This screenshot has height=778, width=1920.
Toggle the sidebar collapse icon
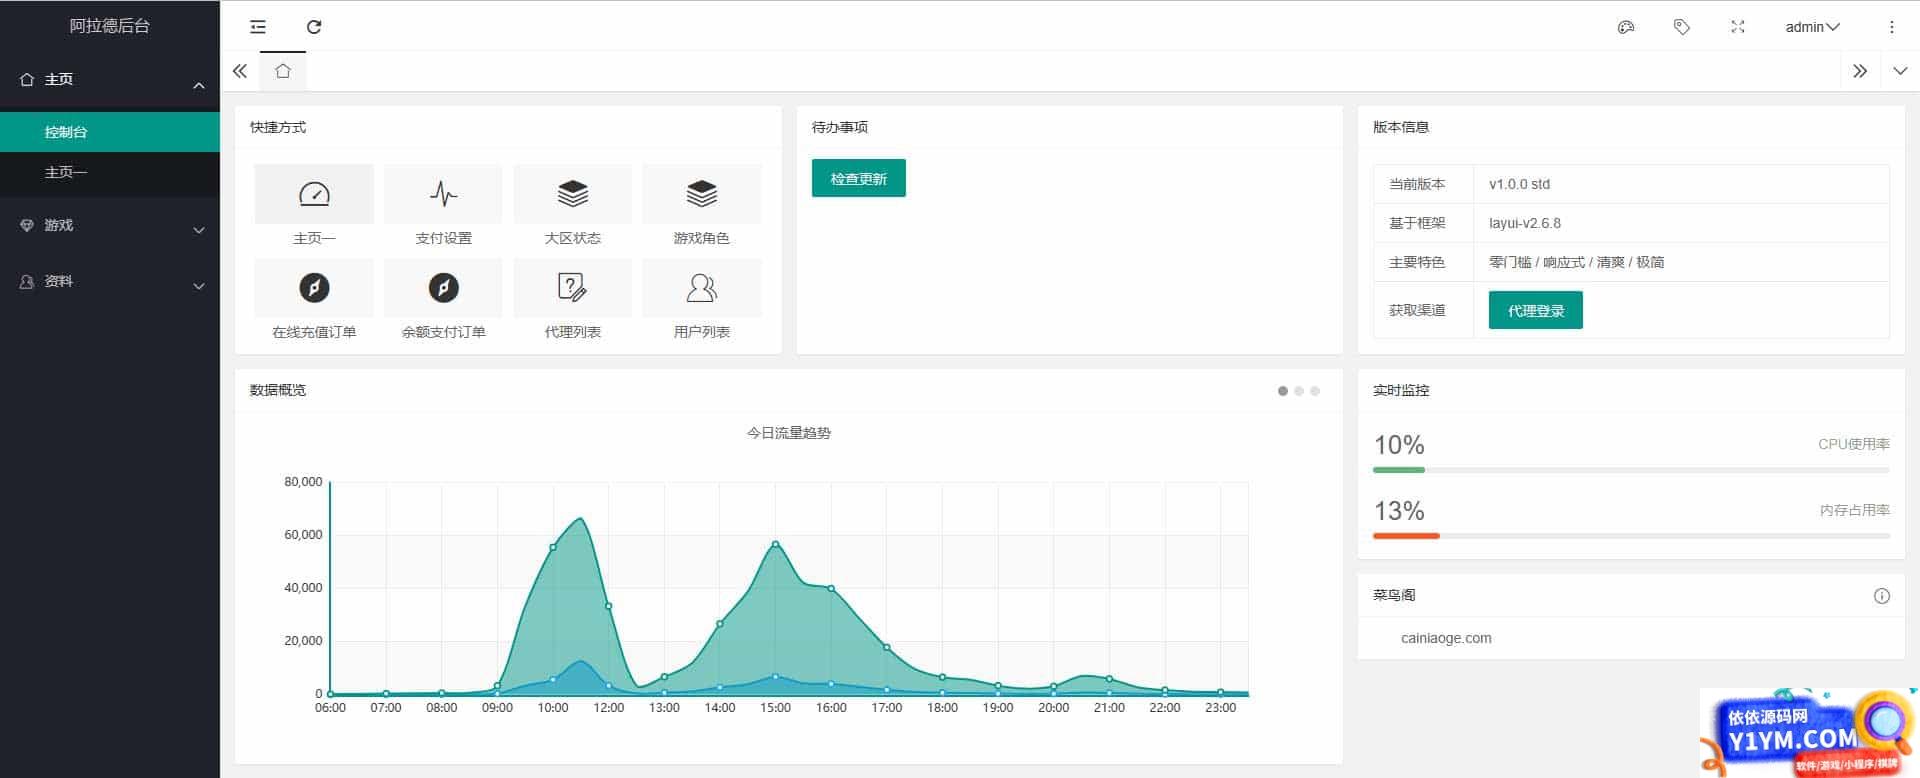[x=258, y=27]
